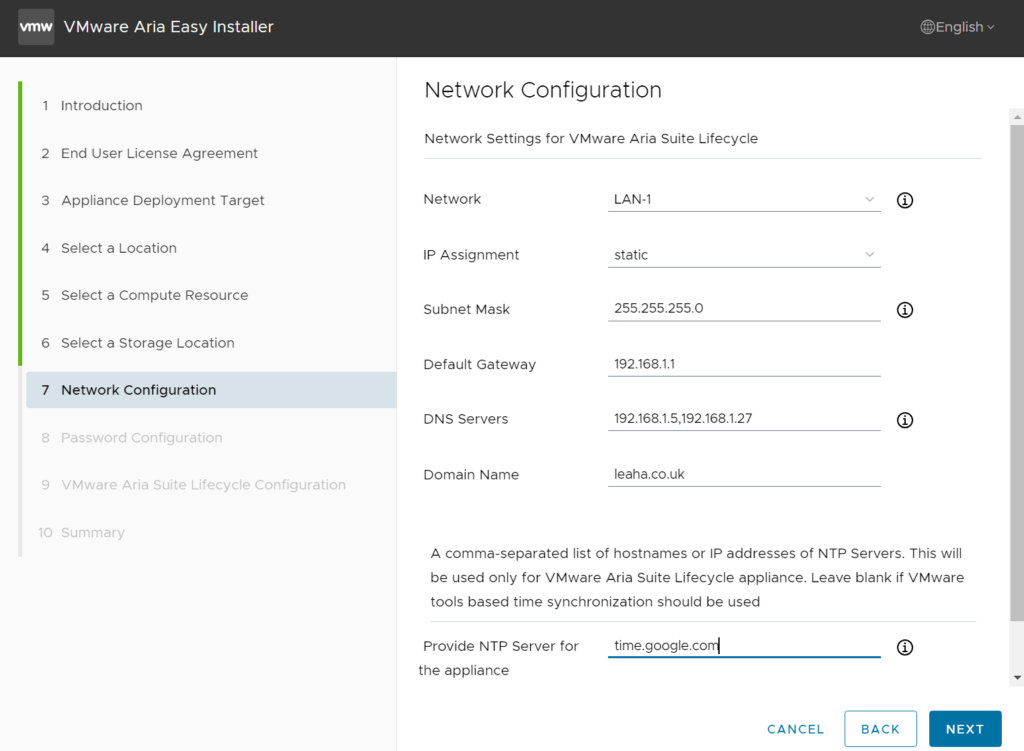Open the English language dropdown

coord(958,27)
